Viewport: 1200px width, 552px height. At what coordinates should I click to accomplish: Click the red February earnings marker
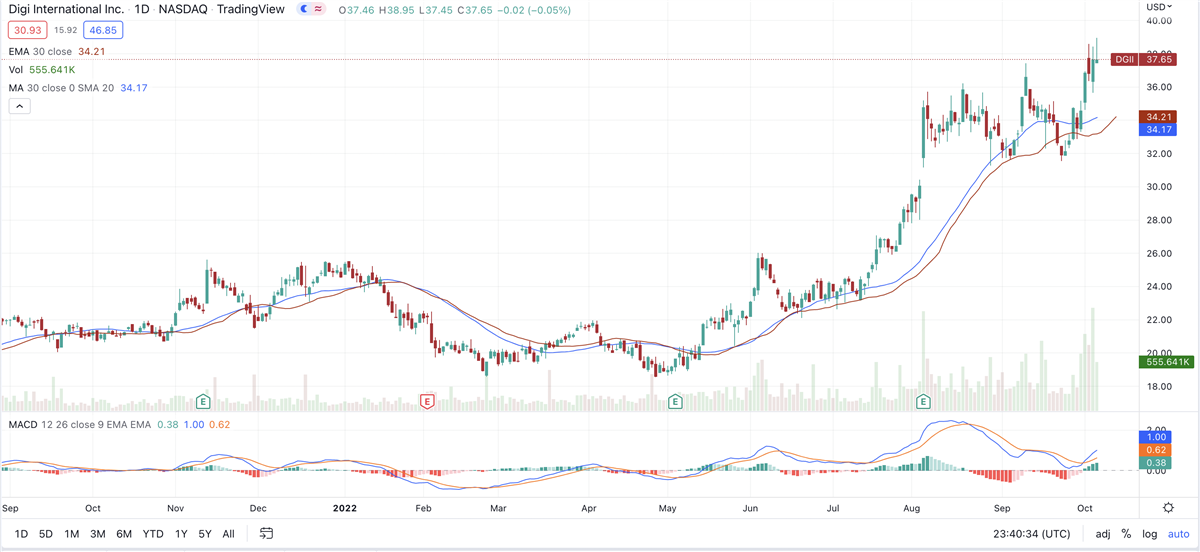tap(427, 401)
